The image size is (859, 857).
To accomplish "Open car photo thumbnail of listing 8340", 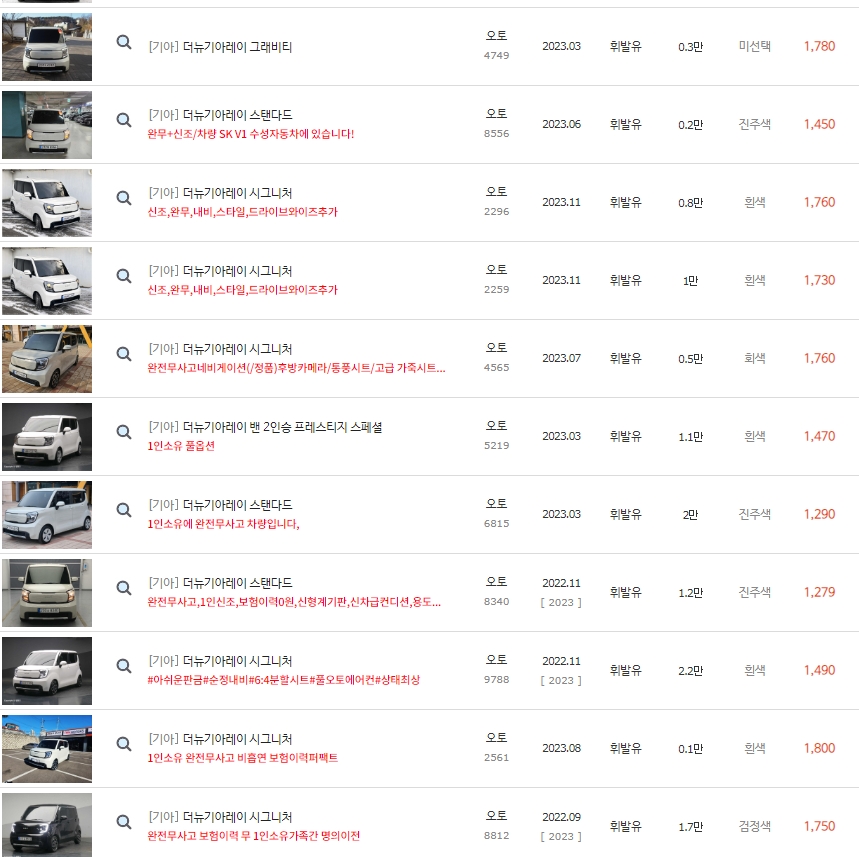I will (47, 593).
